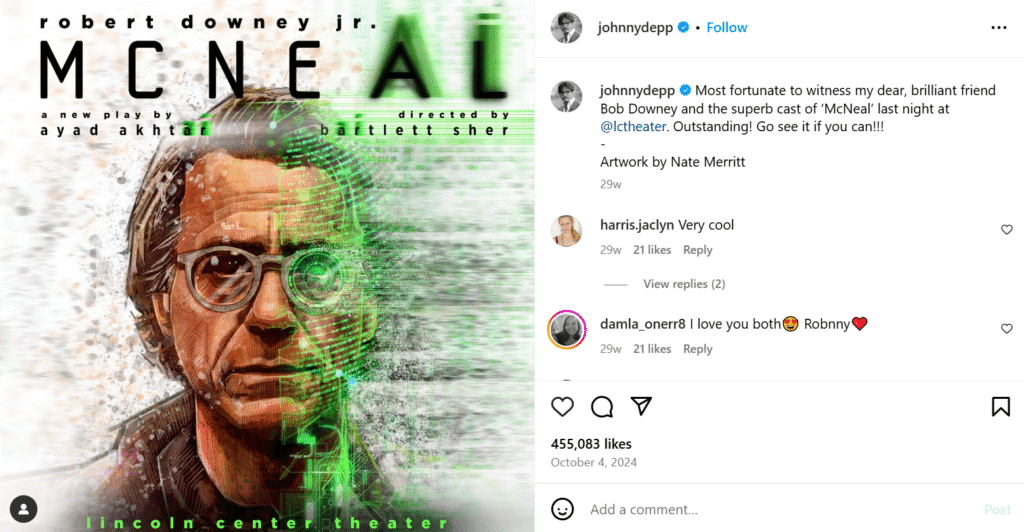View tagged people icon on the poster

tap(24, 509)
